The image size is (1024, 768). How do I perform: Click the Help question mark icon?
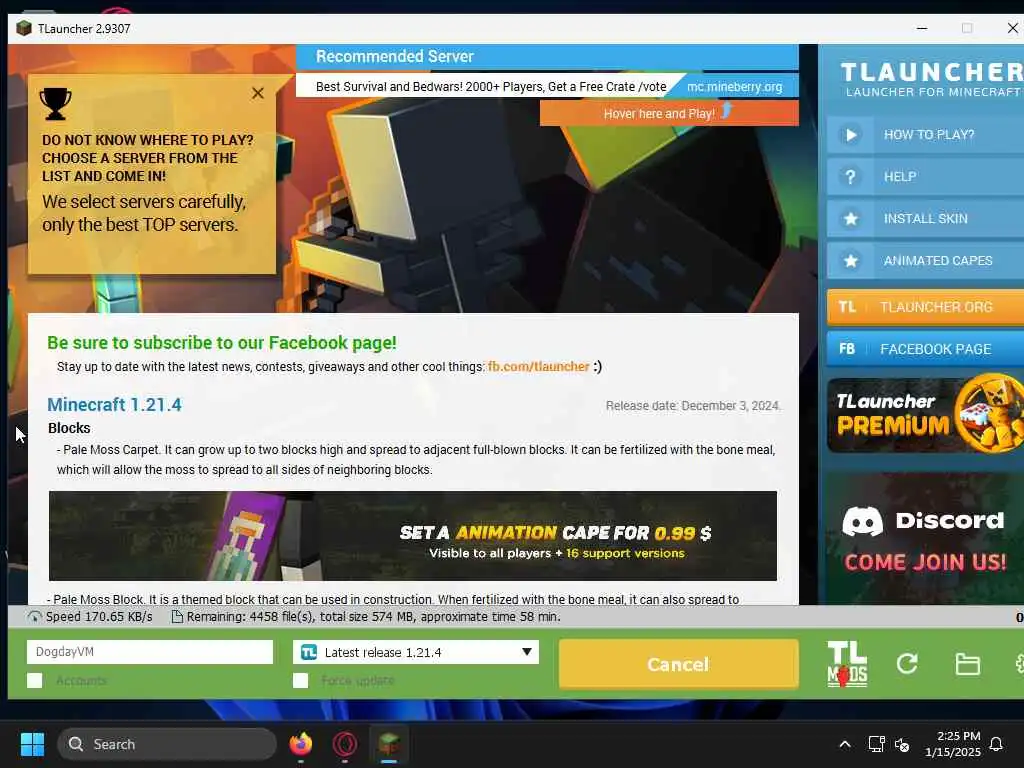point(850,177)
